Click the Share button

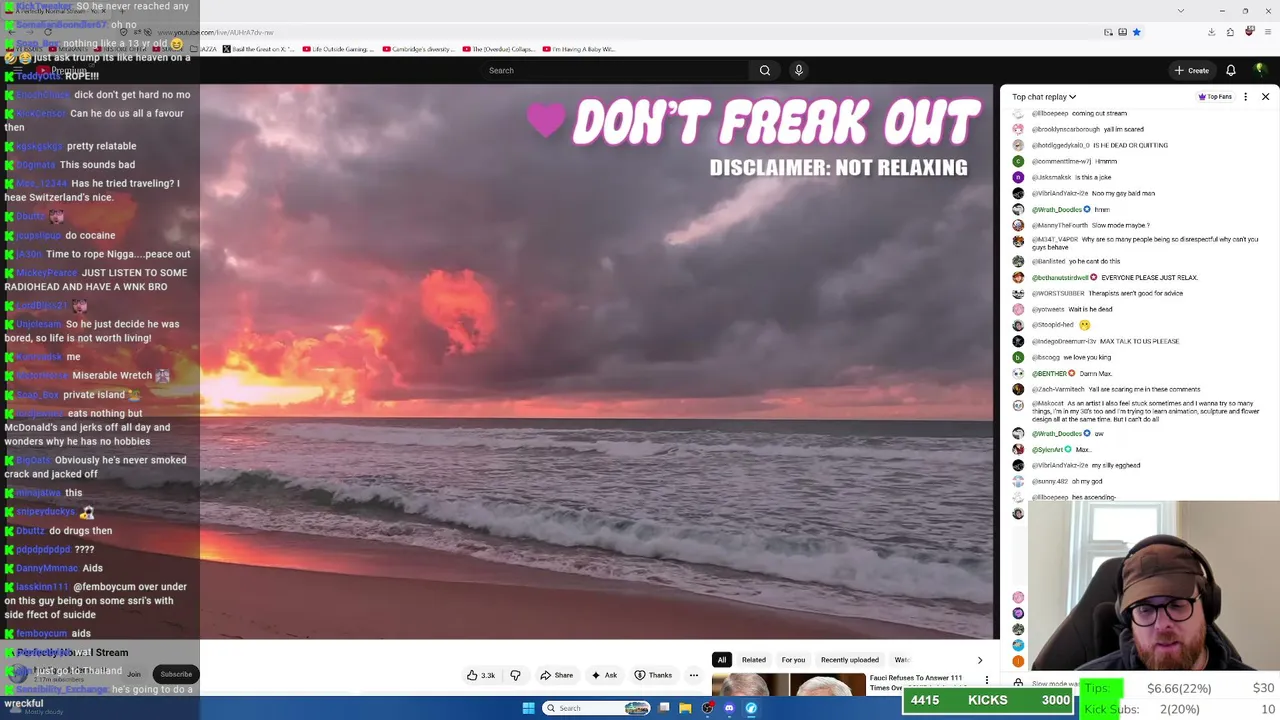point(557,675)
